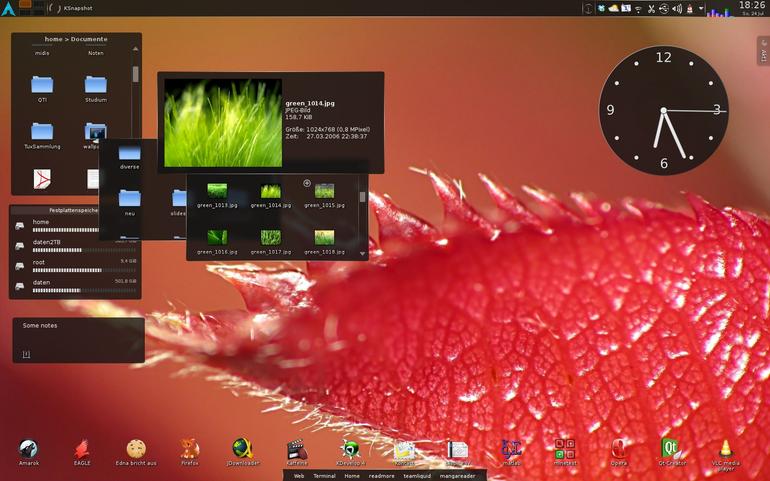The image size is (770, 481).
Task: Switch to the teamliquid tab
Action: coord(417,476)
